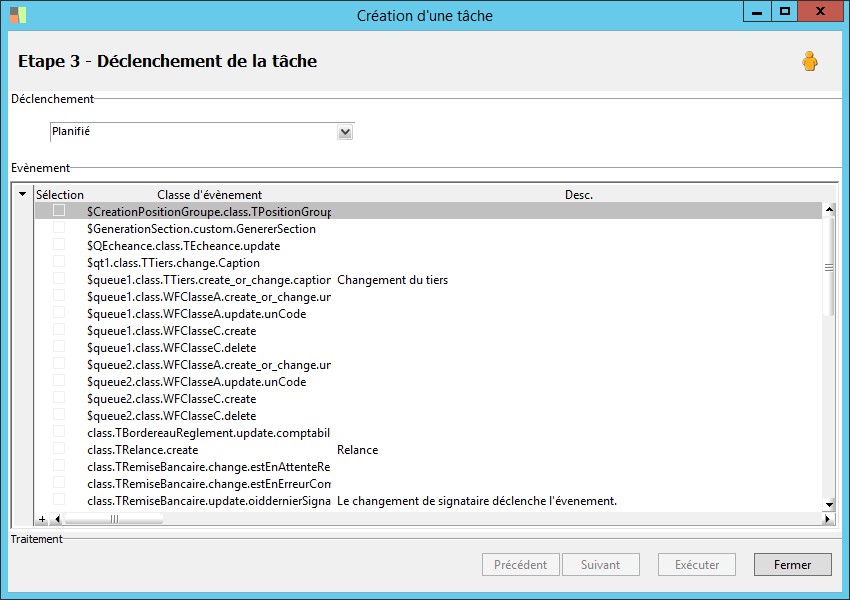This screenshot has height=600, width=850.
Task: Tick checkbox for class.TBordereauReglement.update row
Action: click(59, 431)
